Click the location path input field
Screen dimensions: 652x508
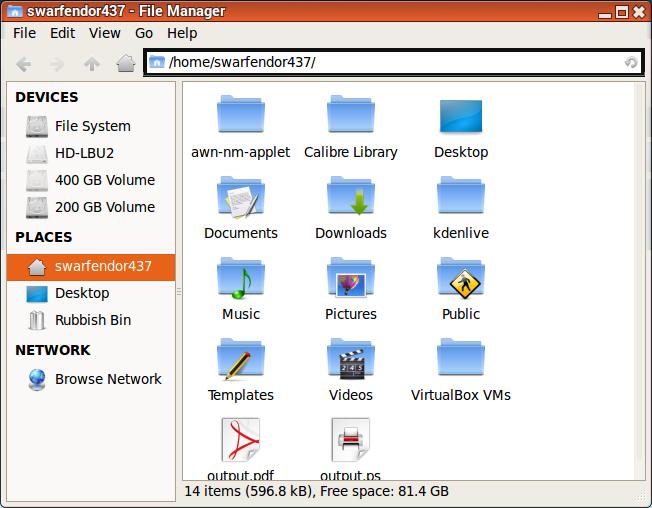click(x=390, y=62)
